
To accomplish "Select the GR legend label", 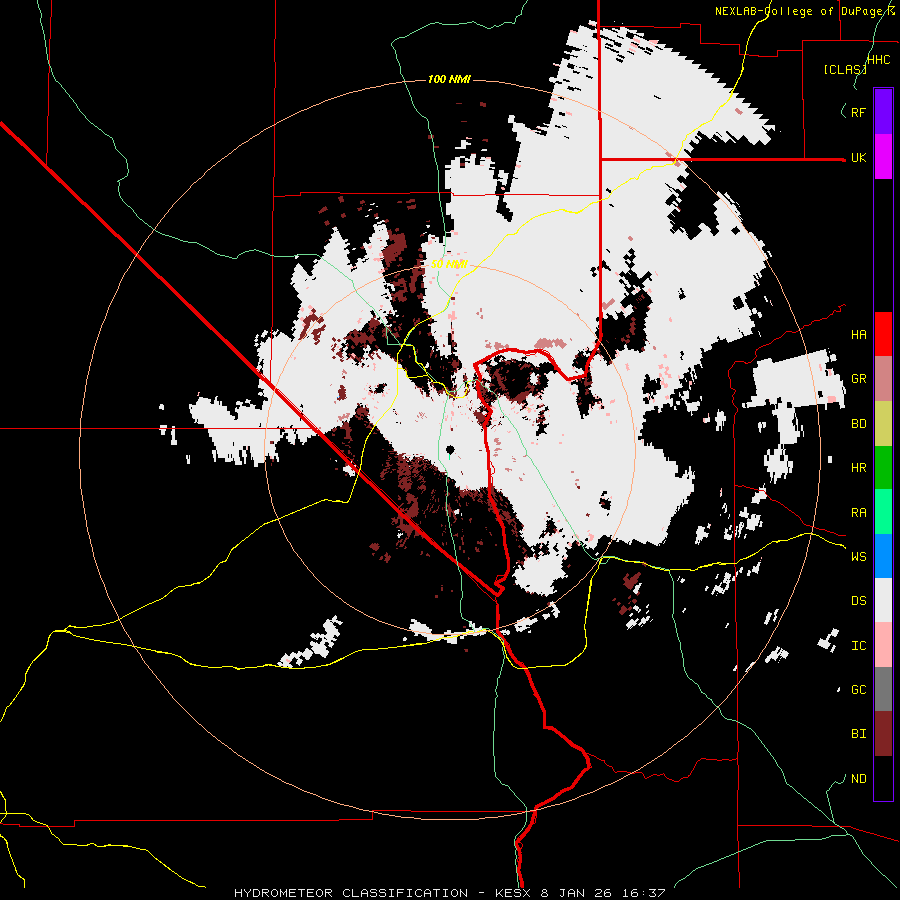I will pos(858,379).
